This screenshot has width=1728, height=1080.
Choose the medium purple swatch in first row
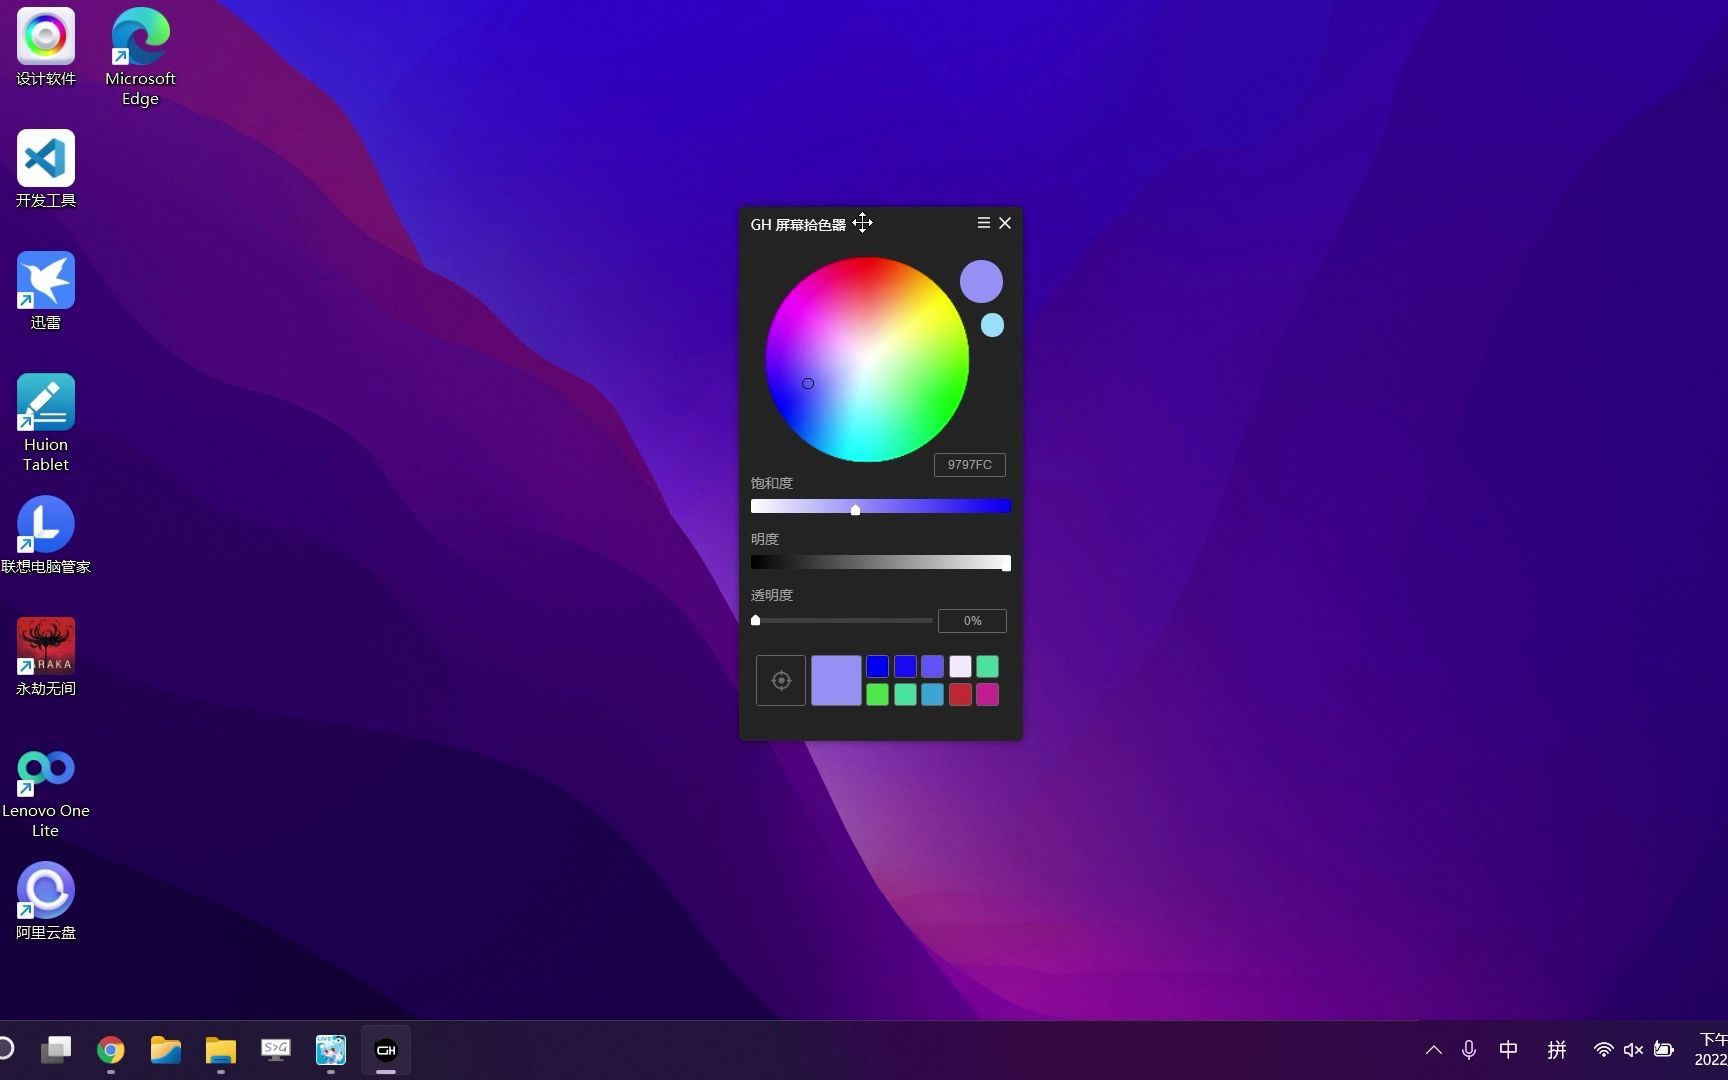[932, 666]
